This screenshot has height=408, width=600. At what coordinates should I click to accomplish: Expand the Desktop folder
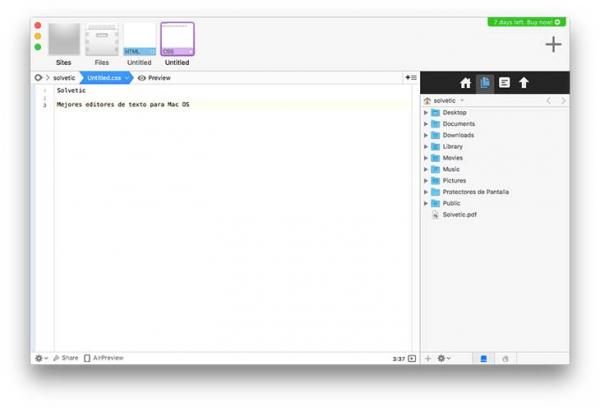coord(426,113)
